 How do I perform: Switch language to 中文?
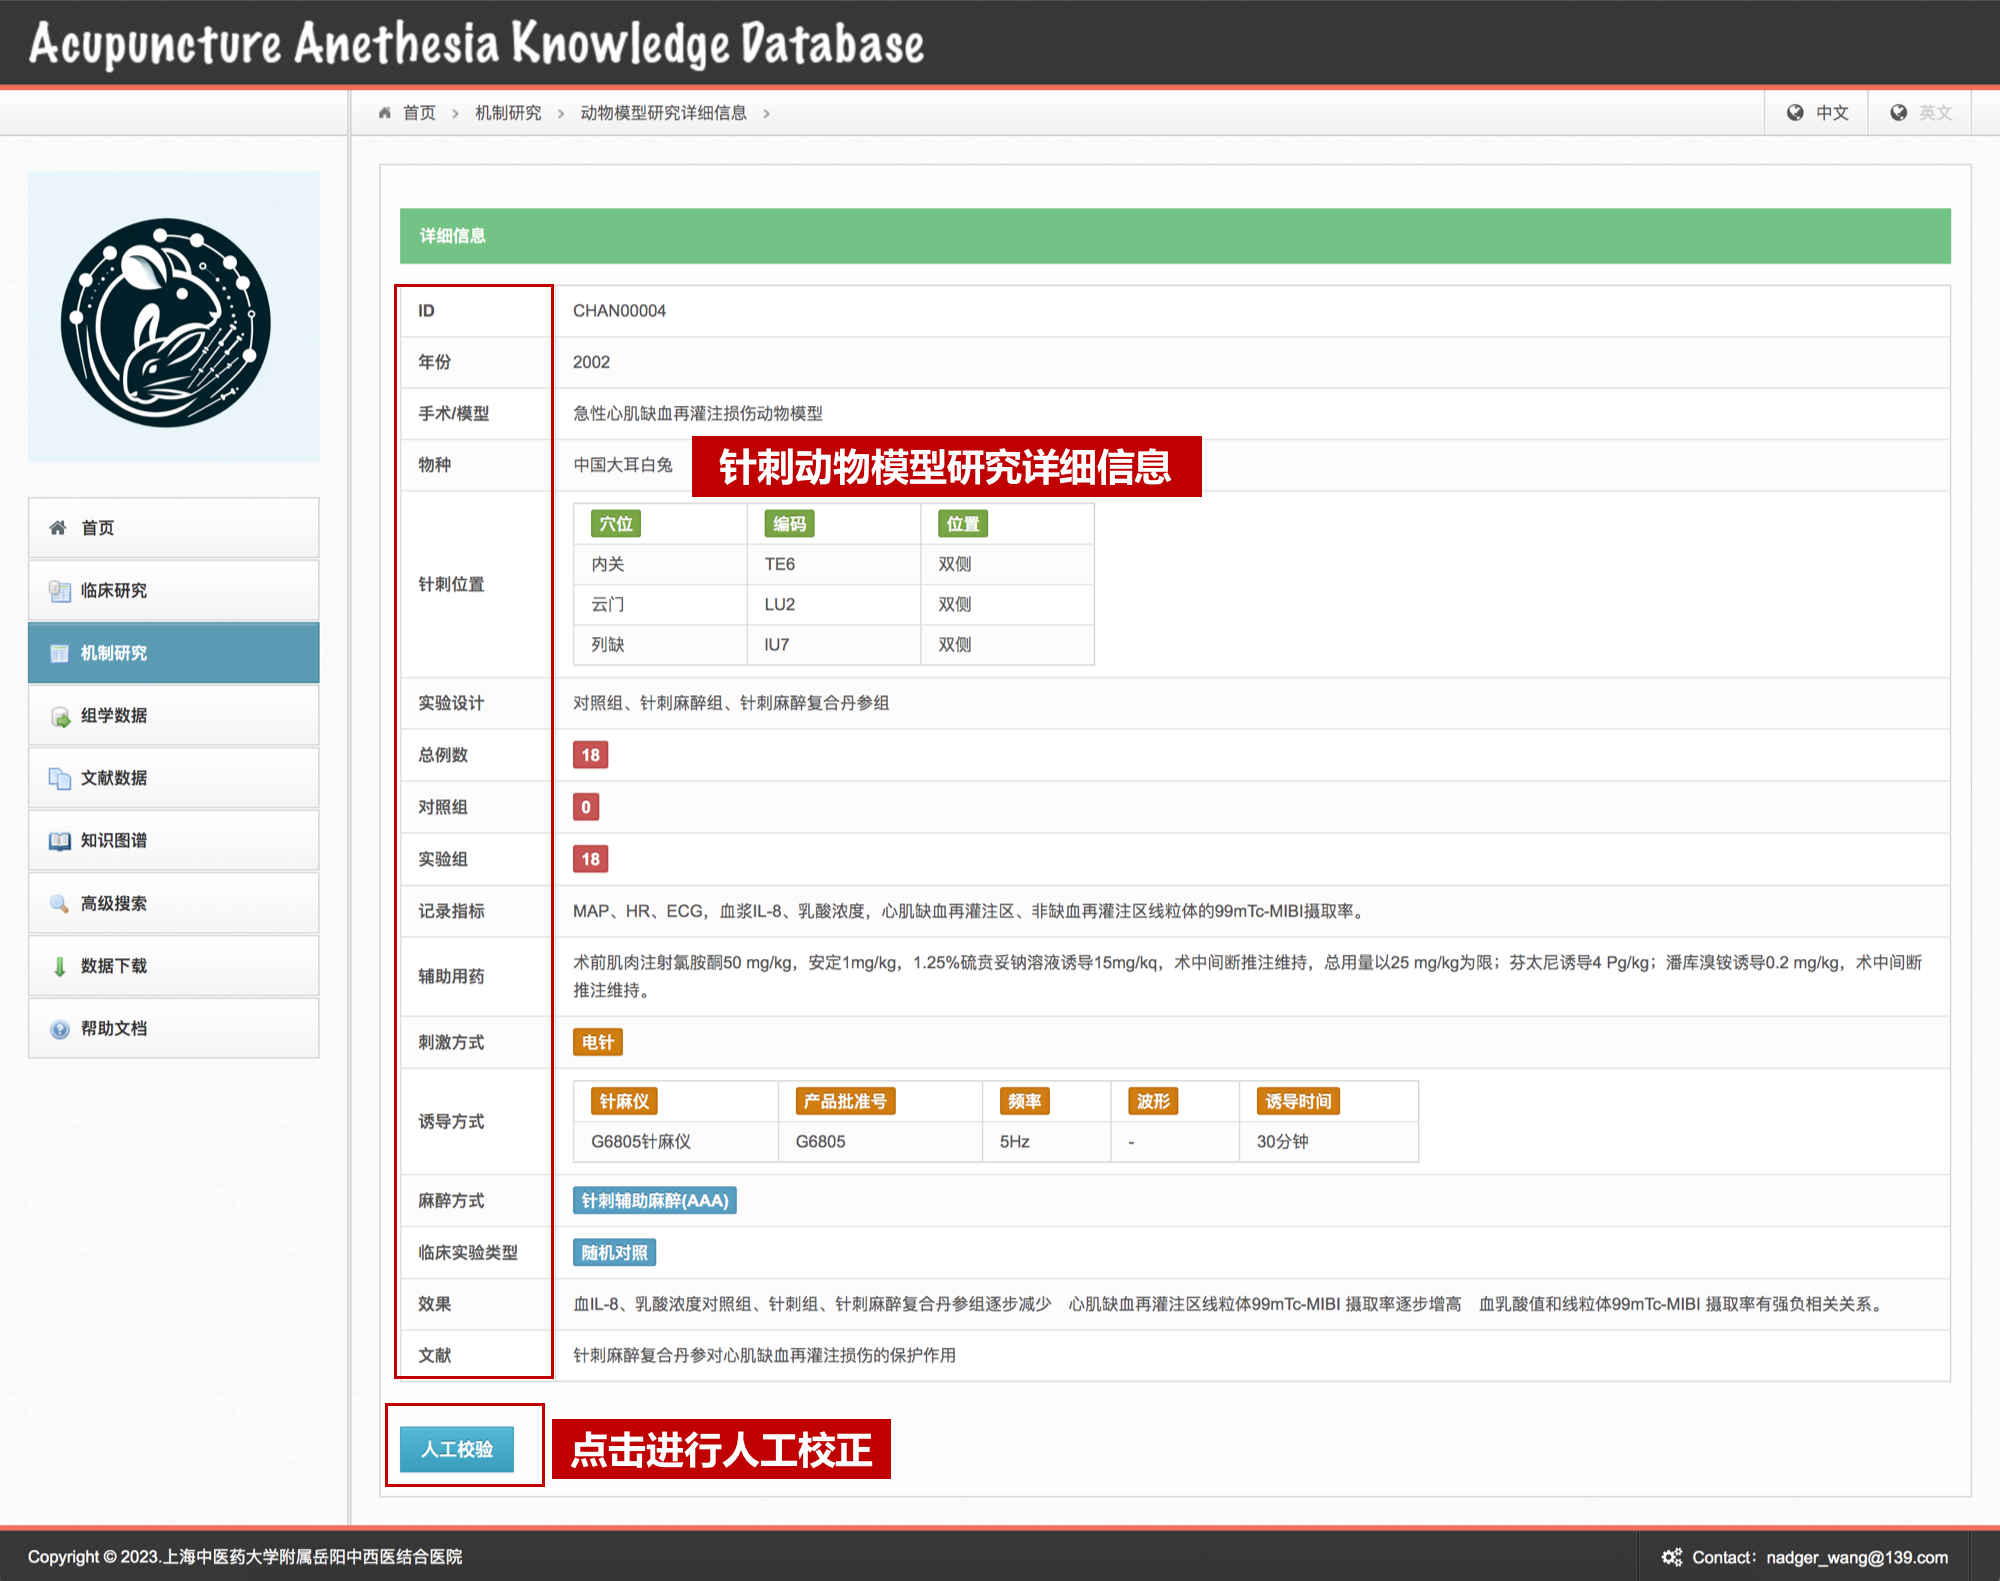[1831, 113]
